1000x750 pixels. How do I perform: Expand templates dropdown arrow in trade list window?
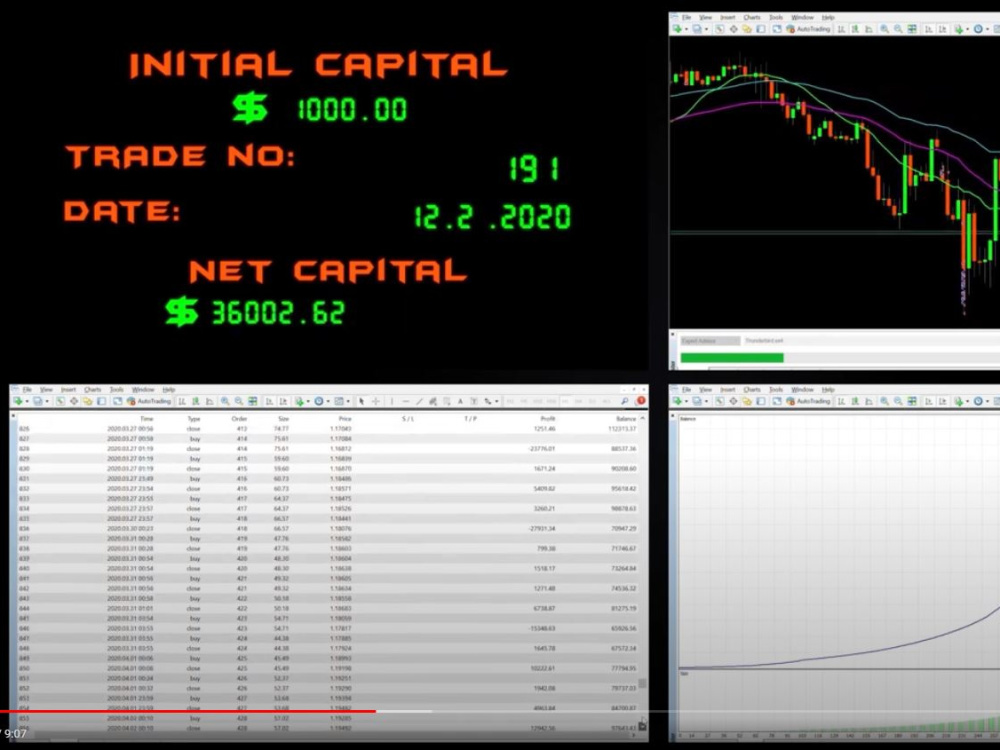pyautogui.click(x=348, y=401)
